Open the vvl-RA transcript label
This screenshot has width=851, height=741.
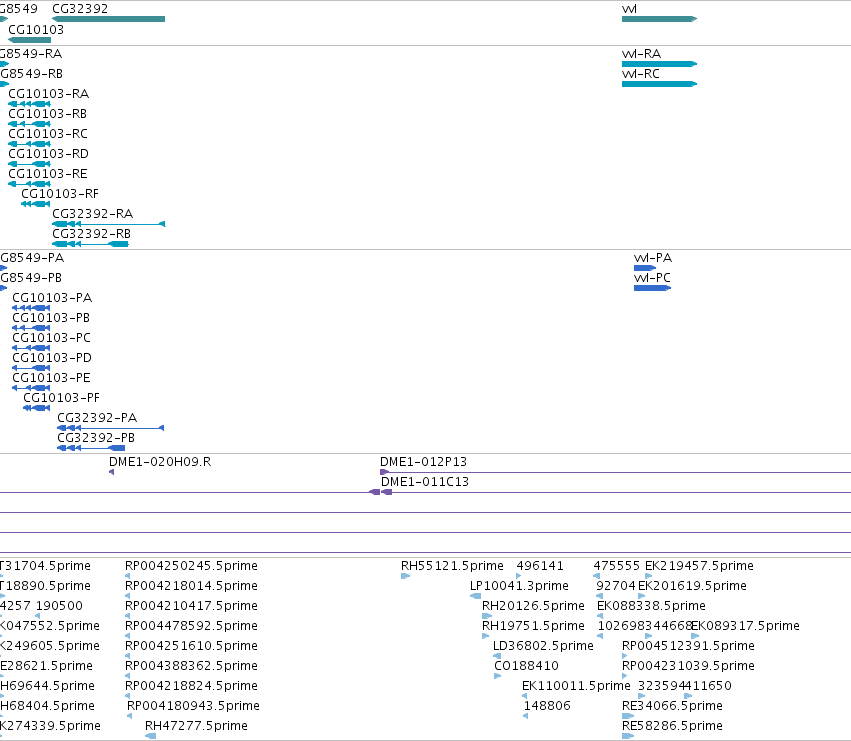(642, 54)
